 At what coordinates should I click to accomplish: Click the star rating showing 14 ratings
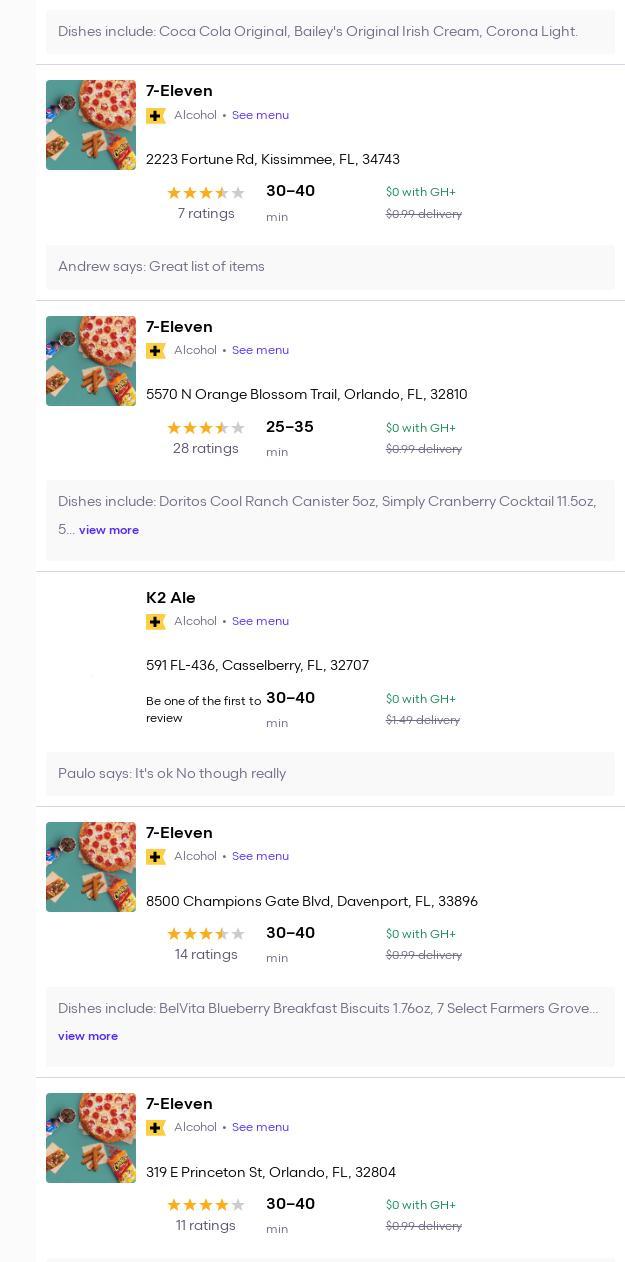[x=205, y=934]
